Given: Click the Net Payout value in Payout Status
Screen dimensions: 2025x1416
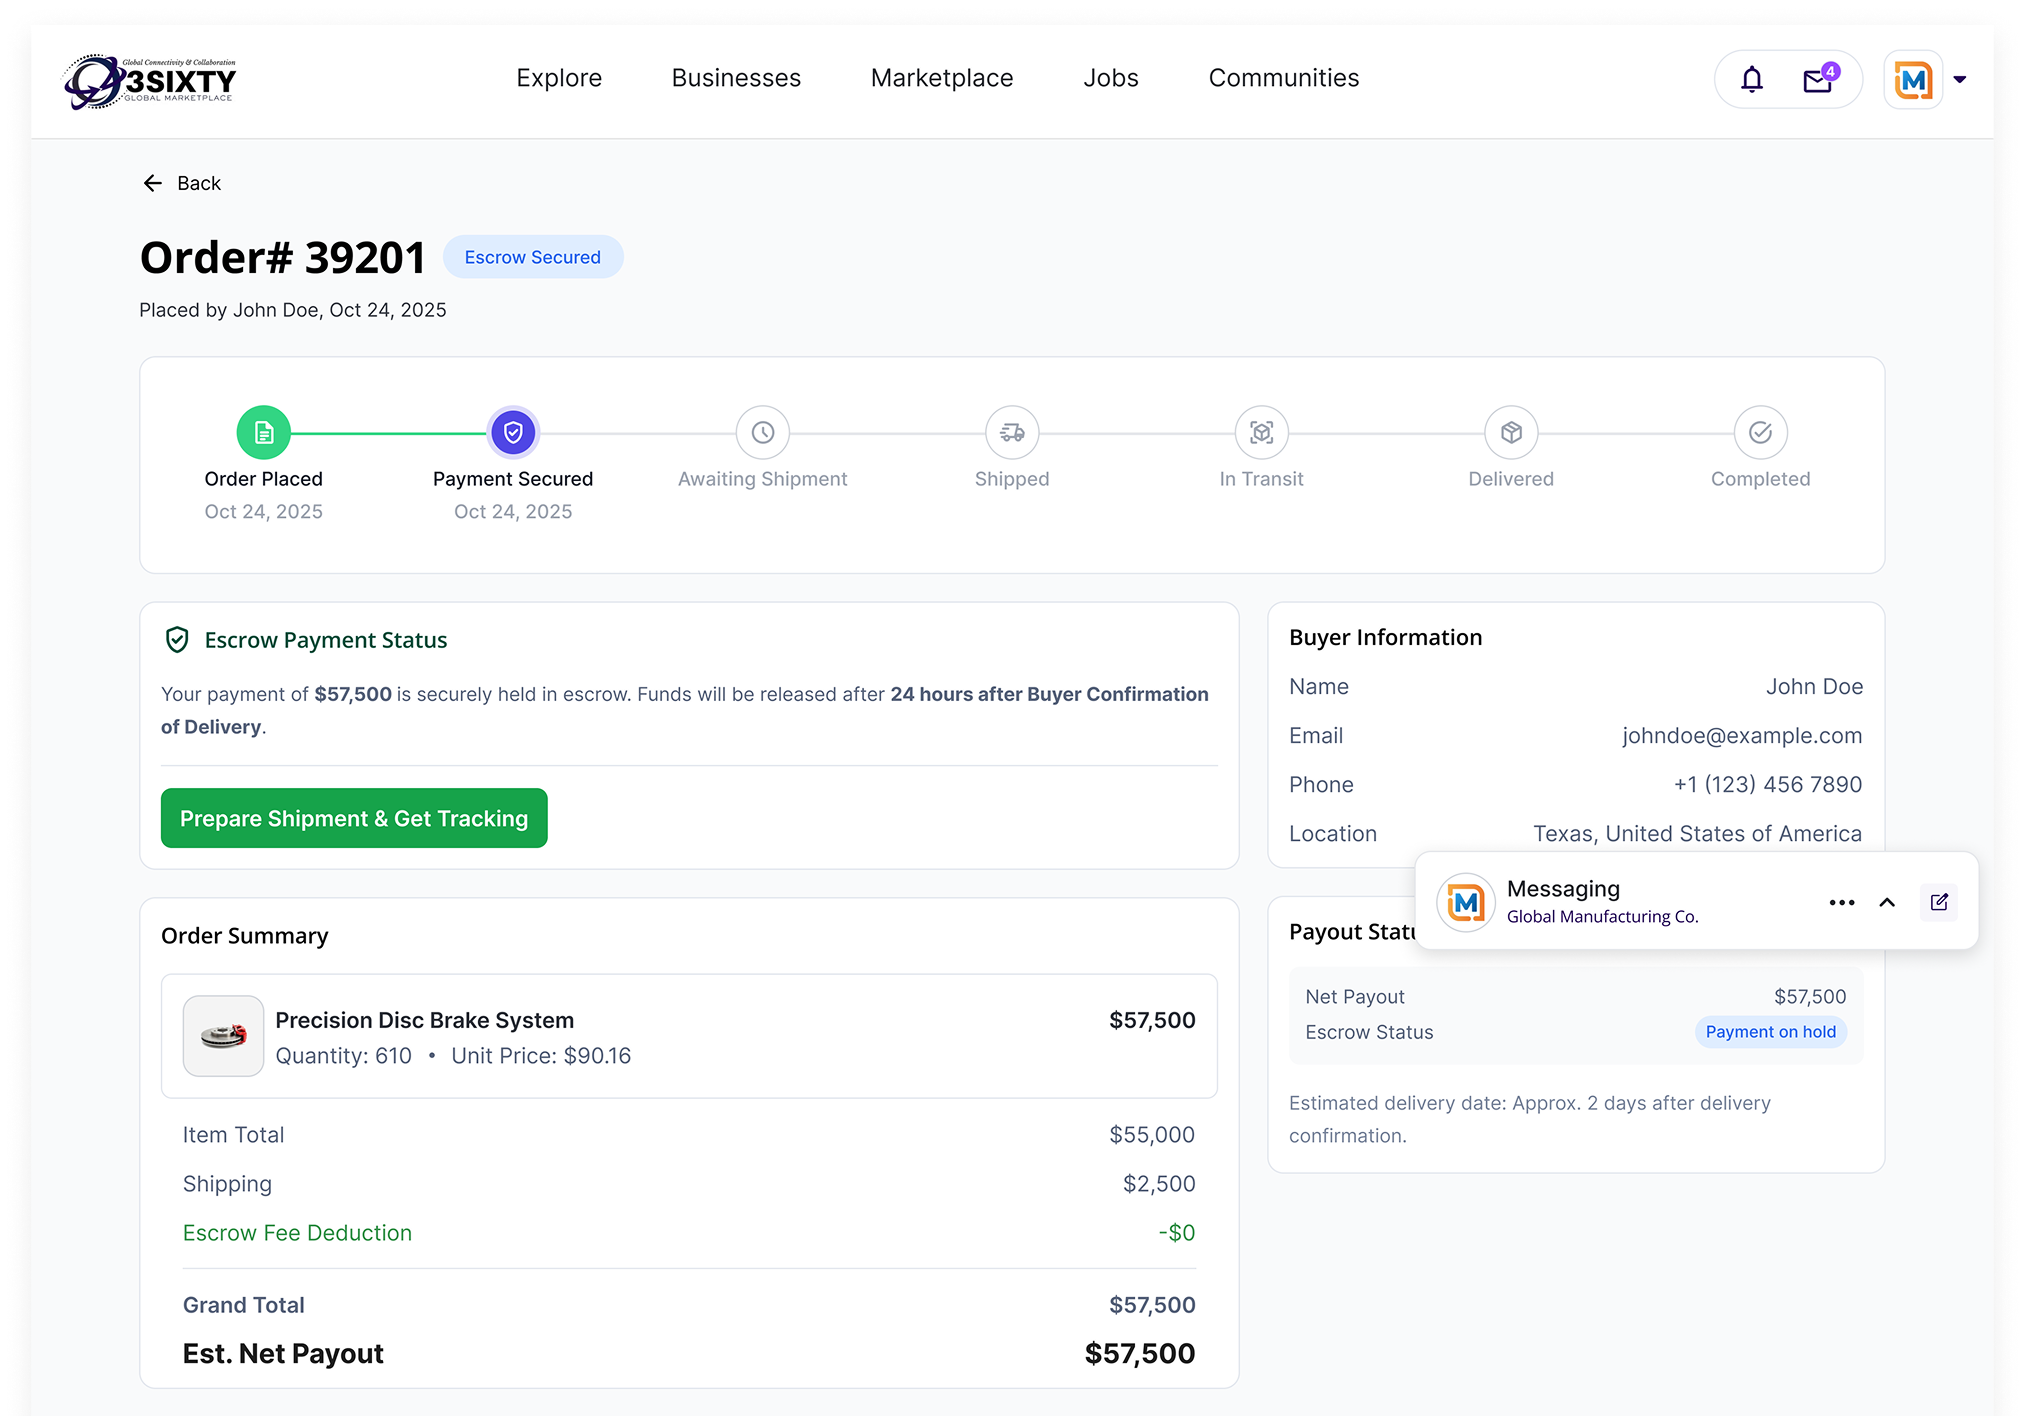Looking at the screenshot, I should coord(1810,997).
